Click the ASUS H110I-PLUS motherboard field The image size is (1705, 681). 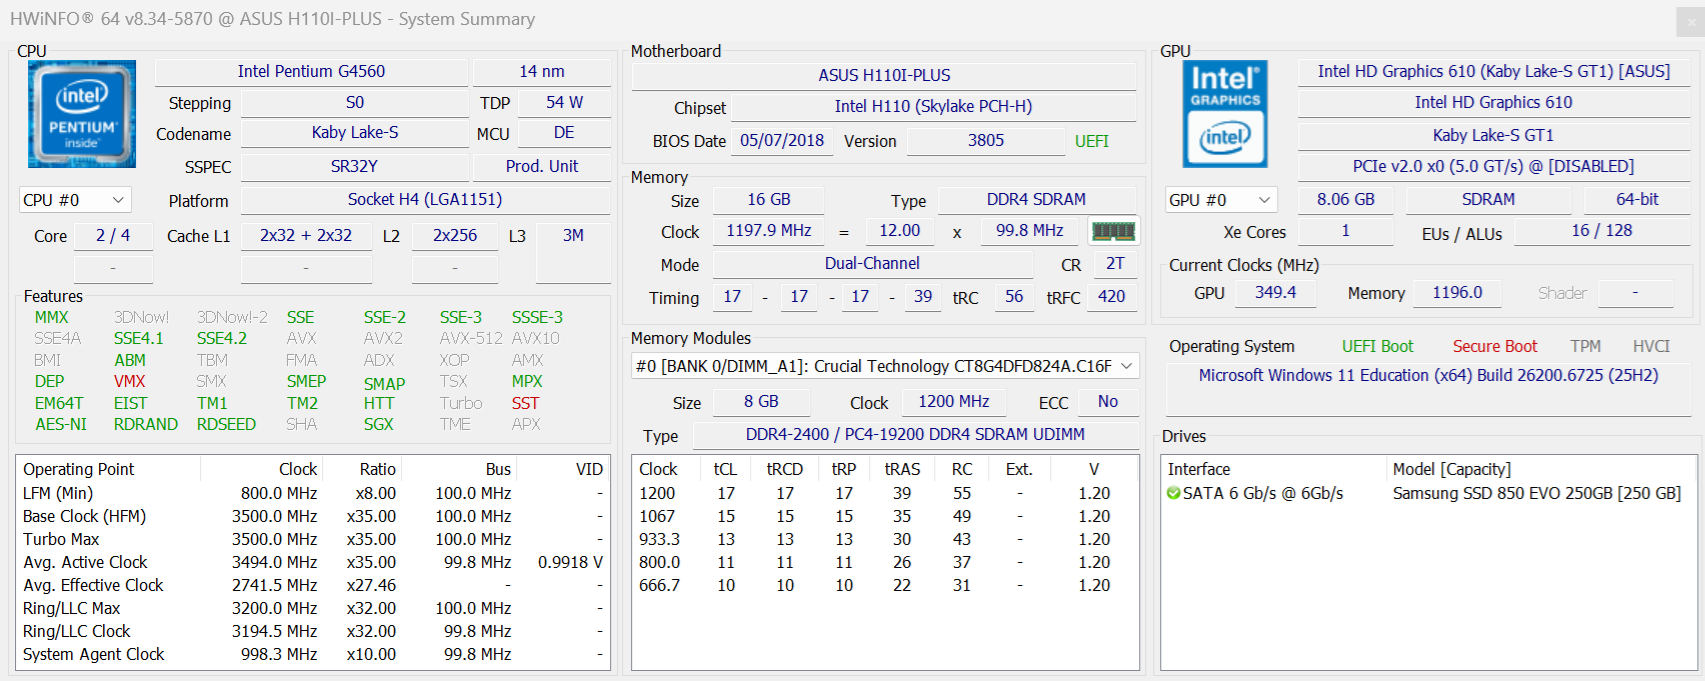[884, 75]
